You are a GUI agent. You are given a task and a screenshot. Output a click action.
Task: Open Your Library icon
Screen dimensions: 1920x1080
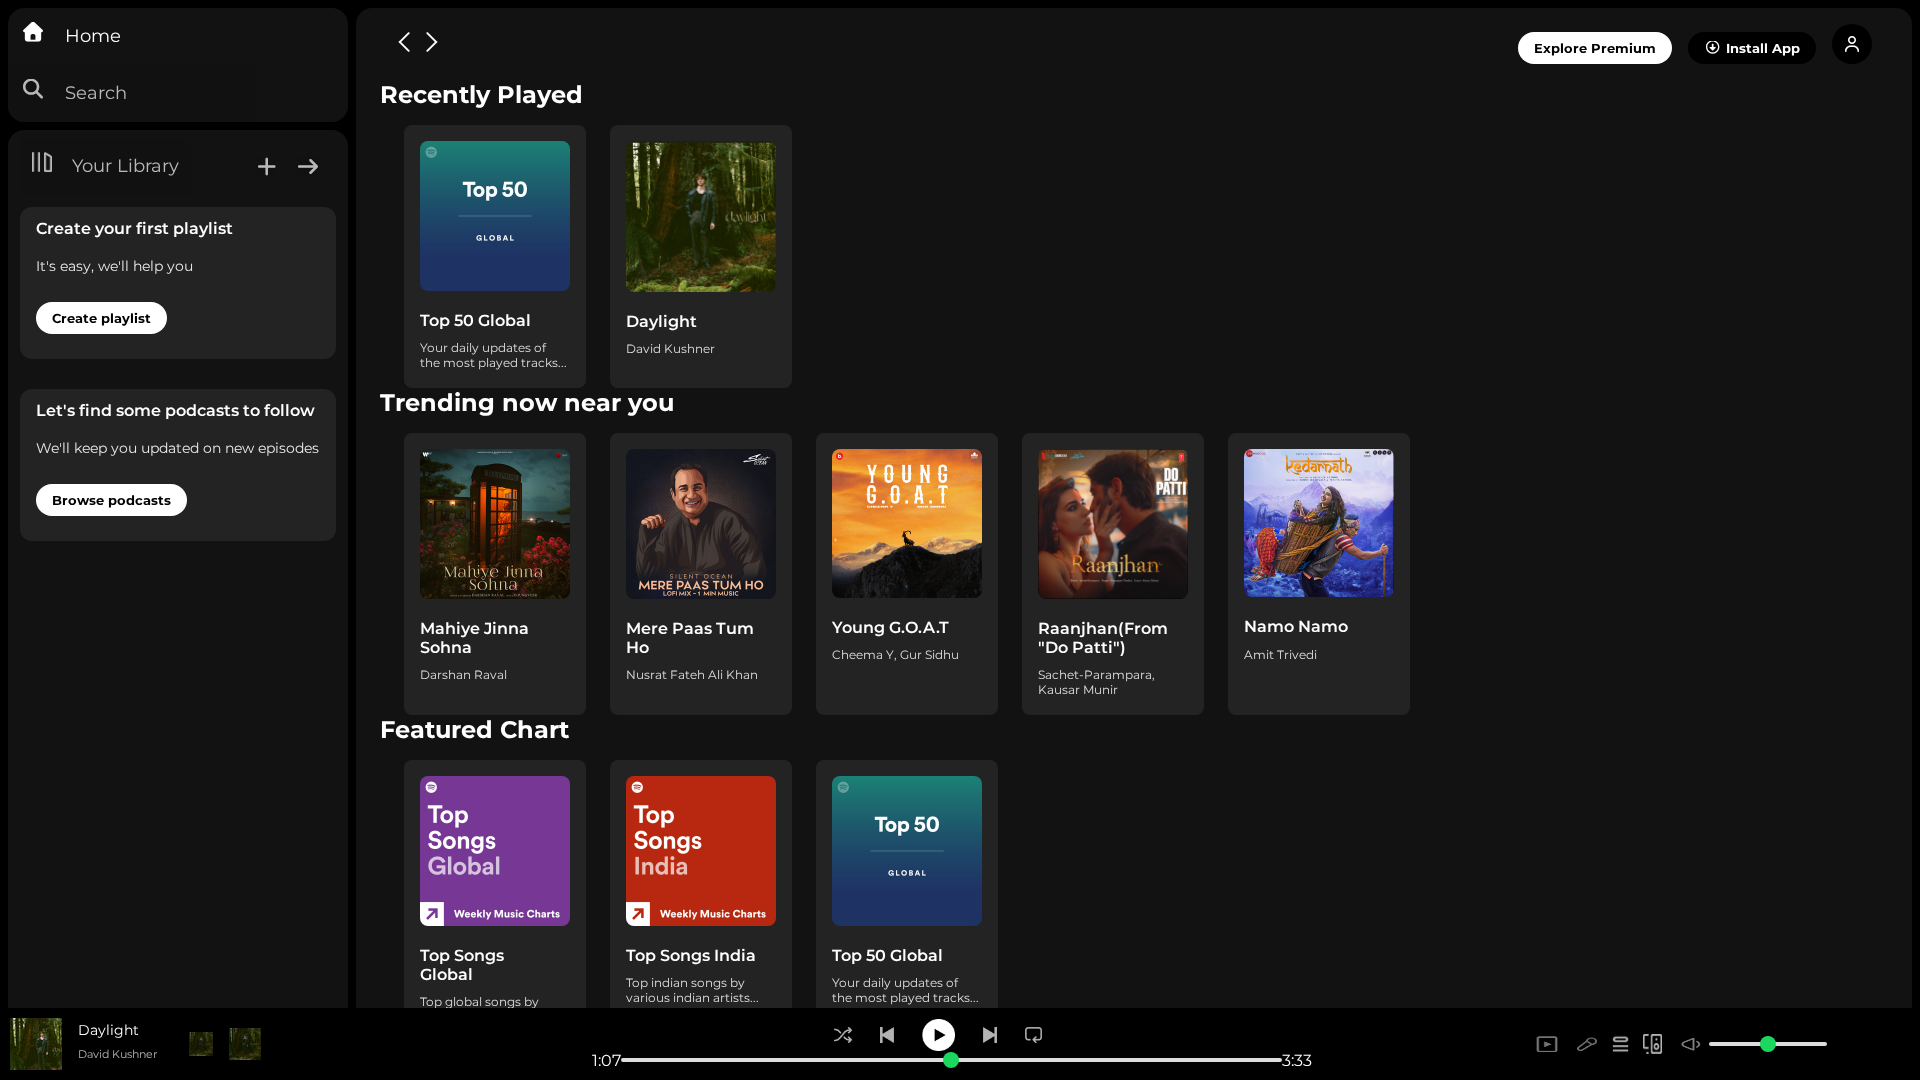[x=41, y=162]
